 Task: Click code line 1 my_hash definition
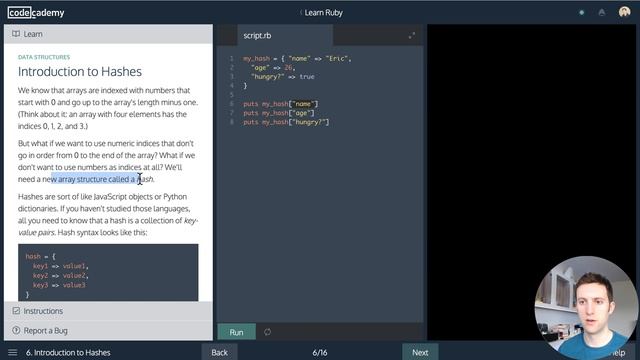click(297, 58)
